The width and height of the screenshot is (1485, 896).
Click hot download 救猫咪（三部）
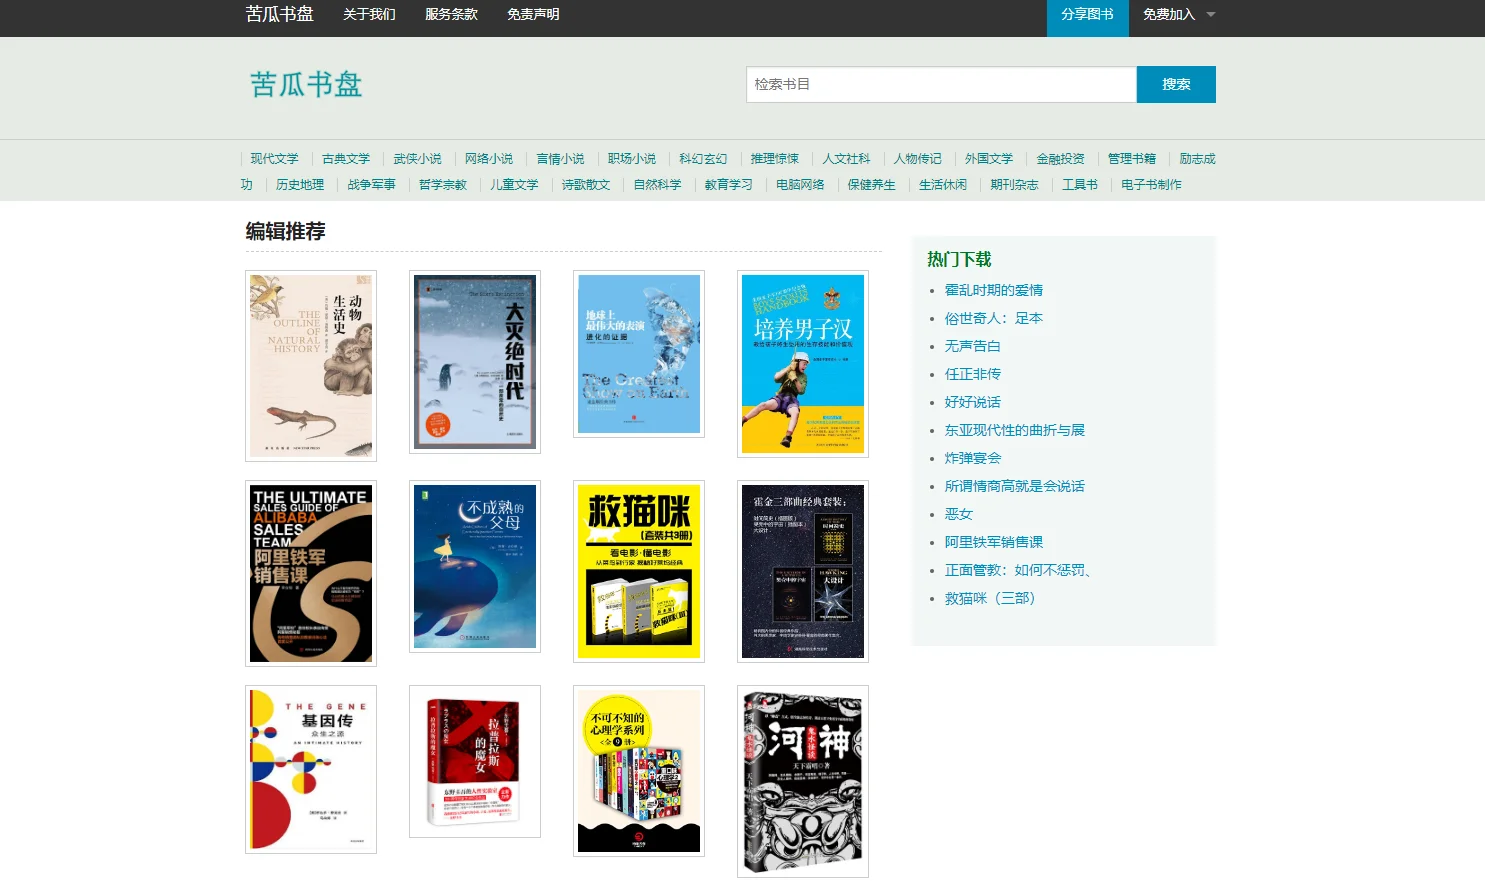point(990,598)
